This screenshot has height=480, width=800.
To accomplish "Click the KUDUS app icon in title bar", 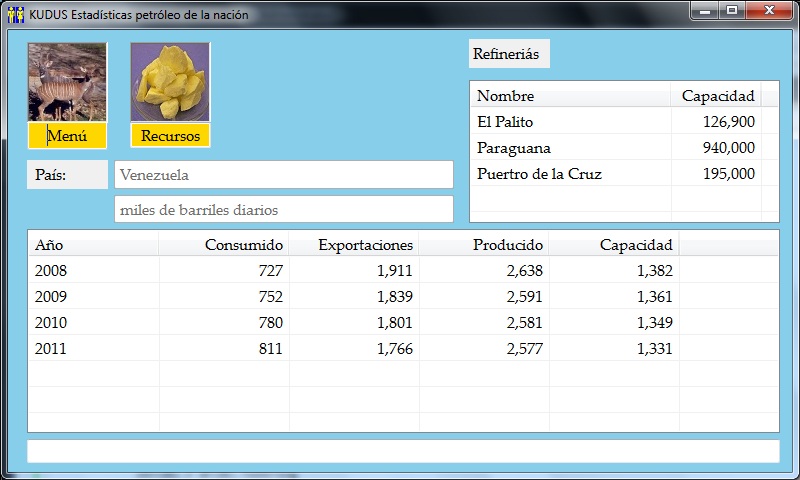I will point(16,14).
